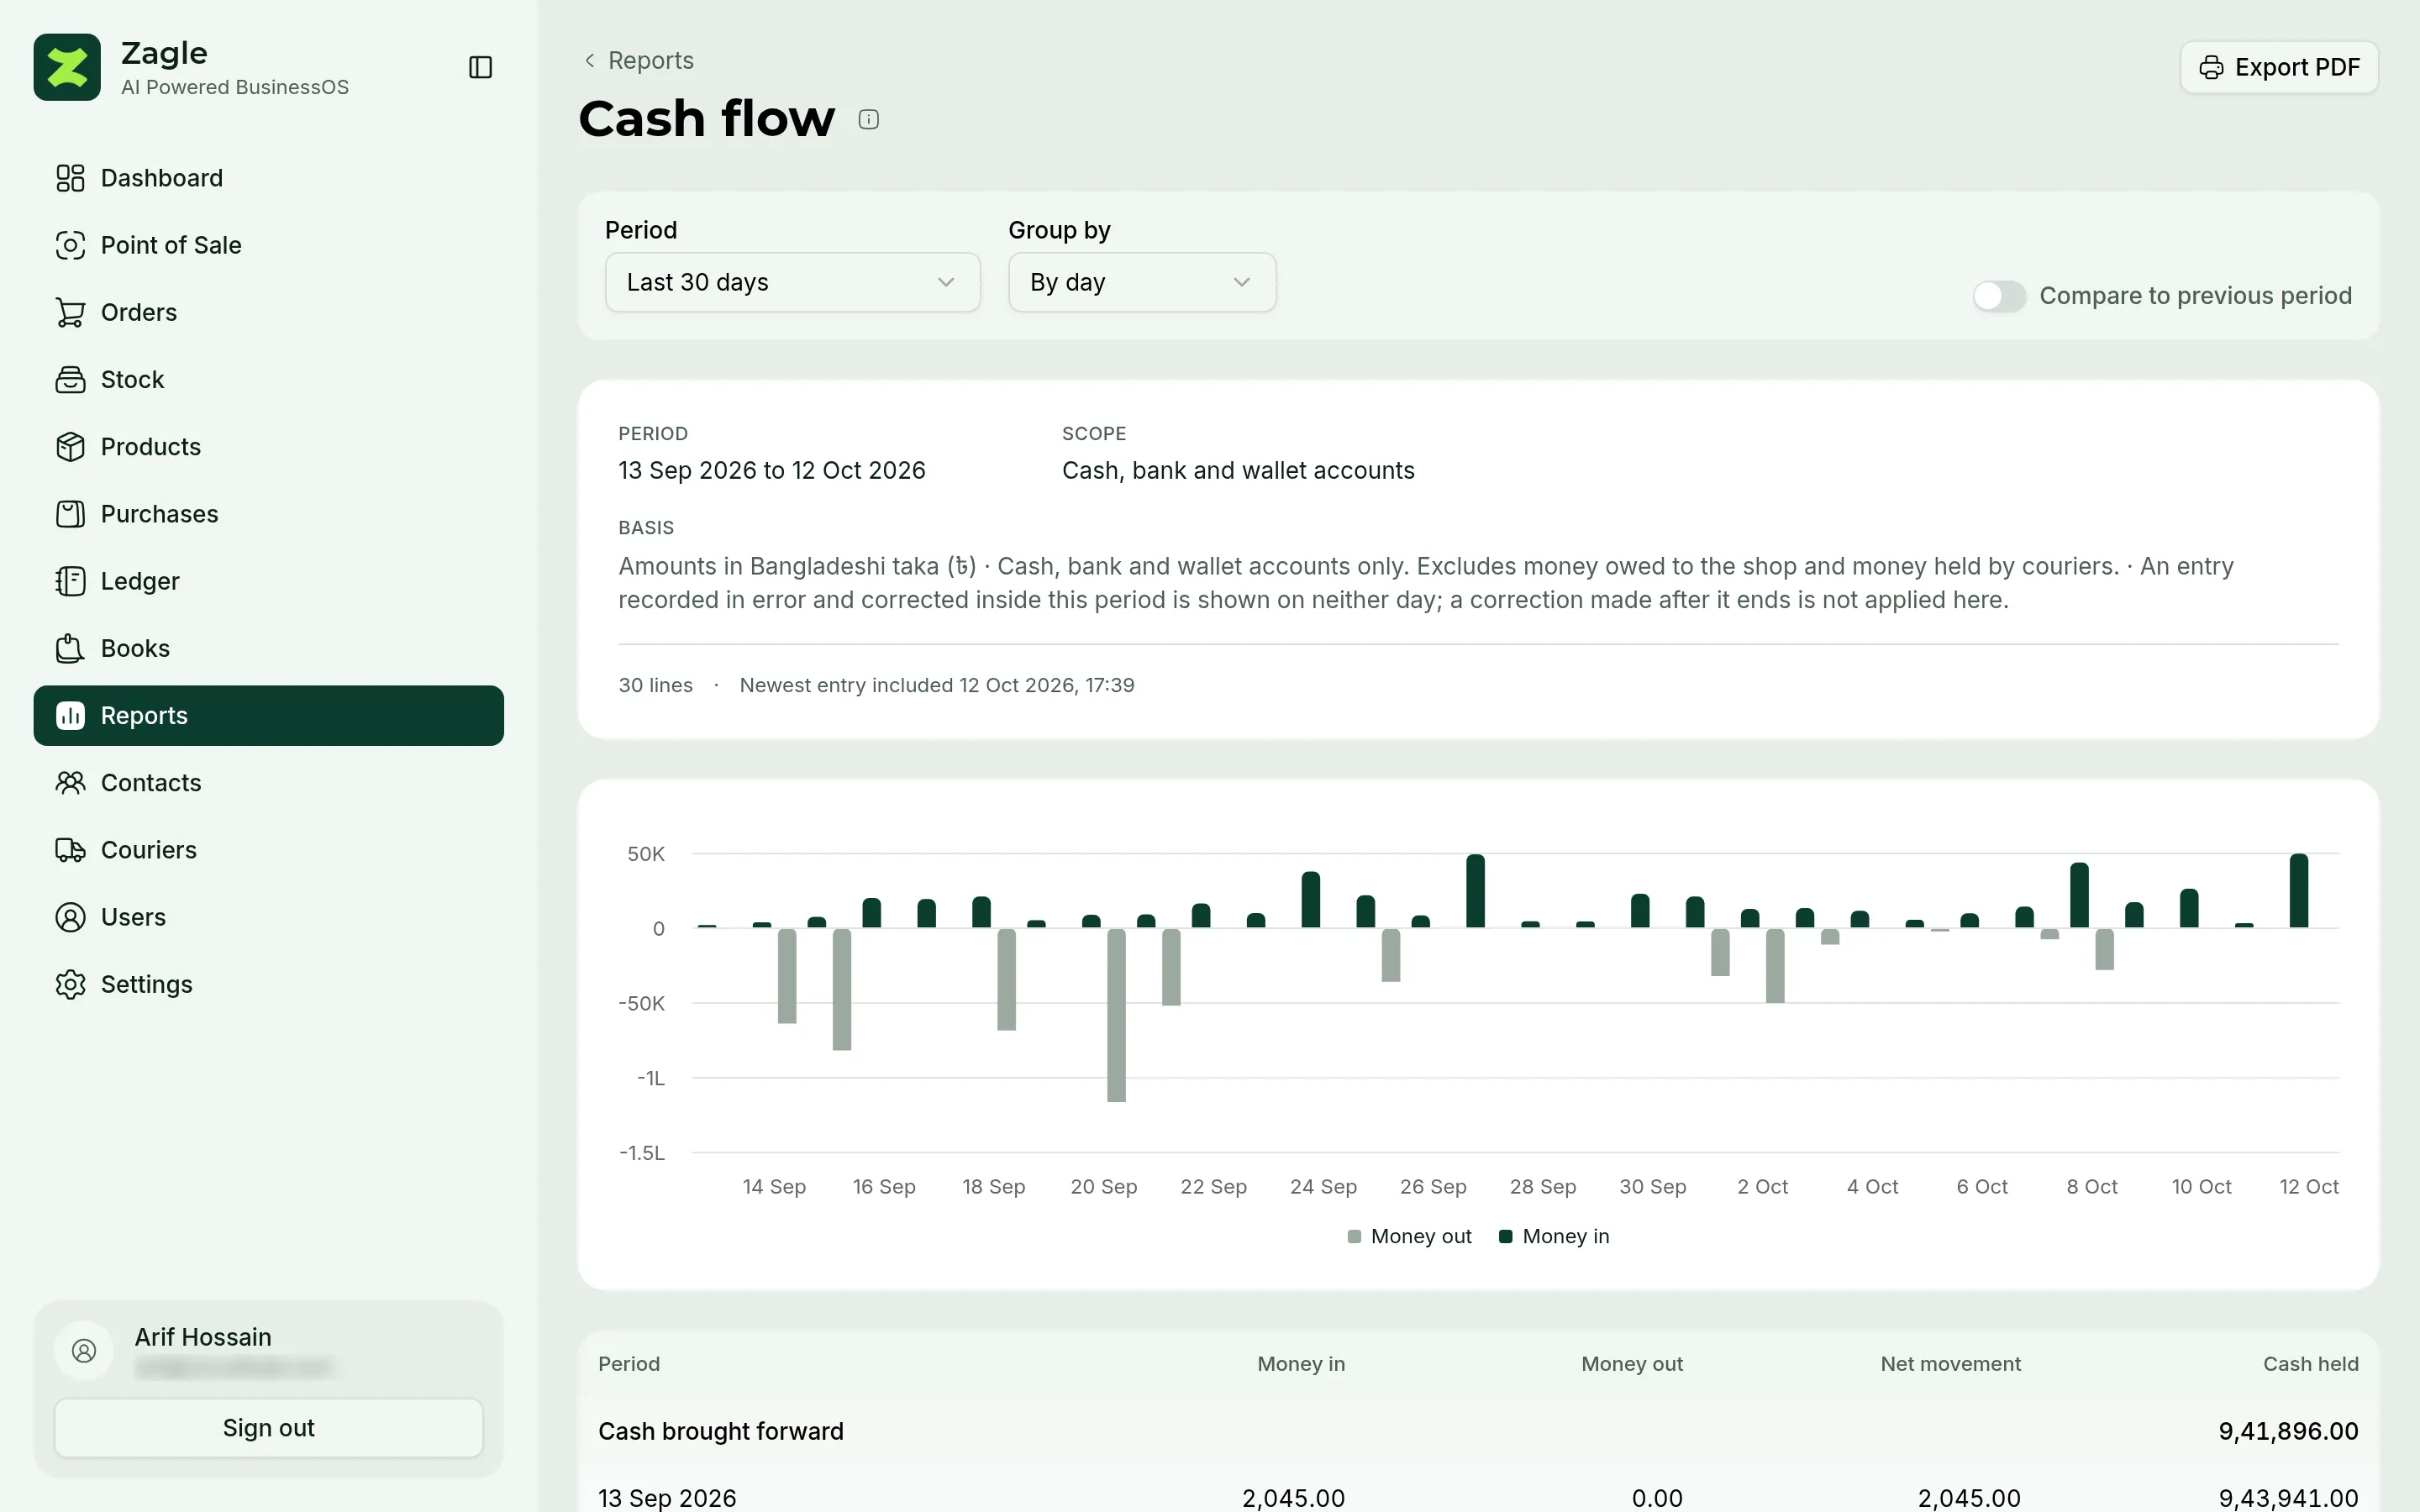Click the Orders cart icon
Viewport: 2420px width, 1512px height.
point(70,312)
